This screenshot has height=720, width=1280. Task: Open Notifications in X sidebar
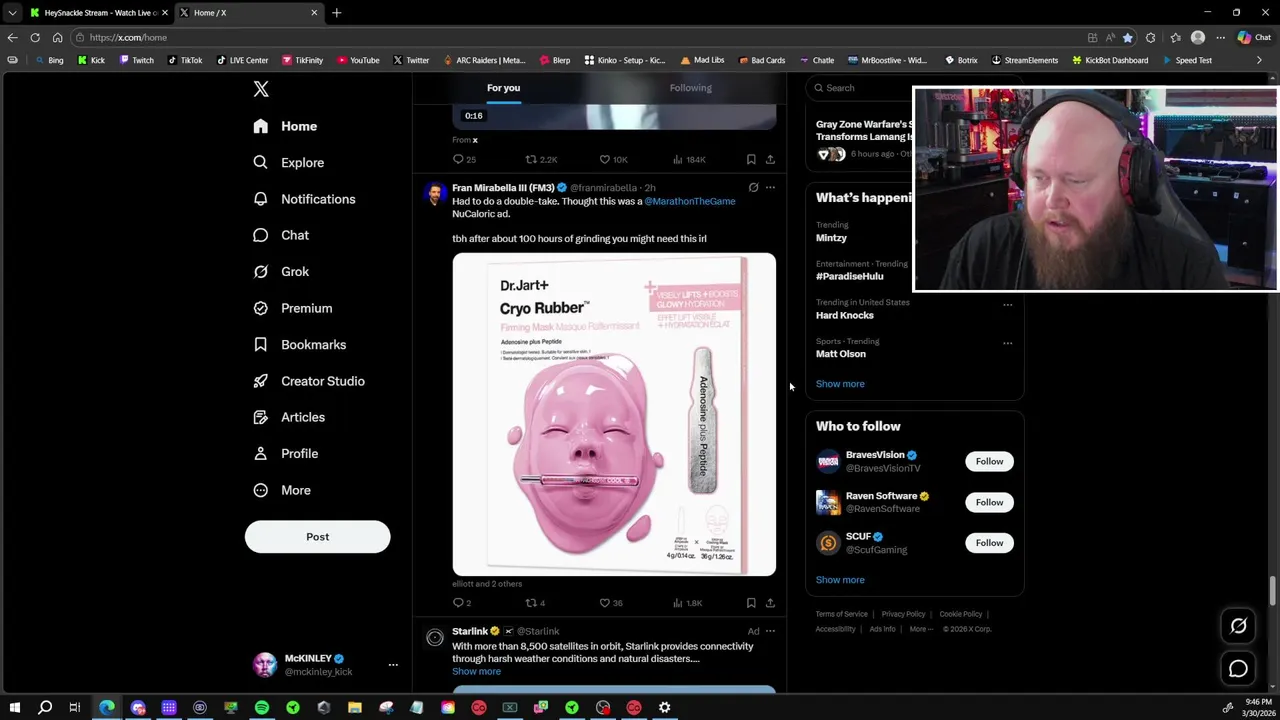(304, 199)
